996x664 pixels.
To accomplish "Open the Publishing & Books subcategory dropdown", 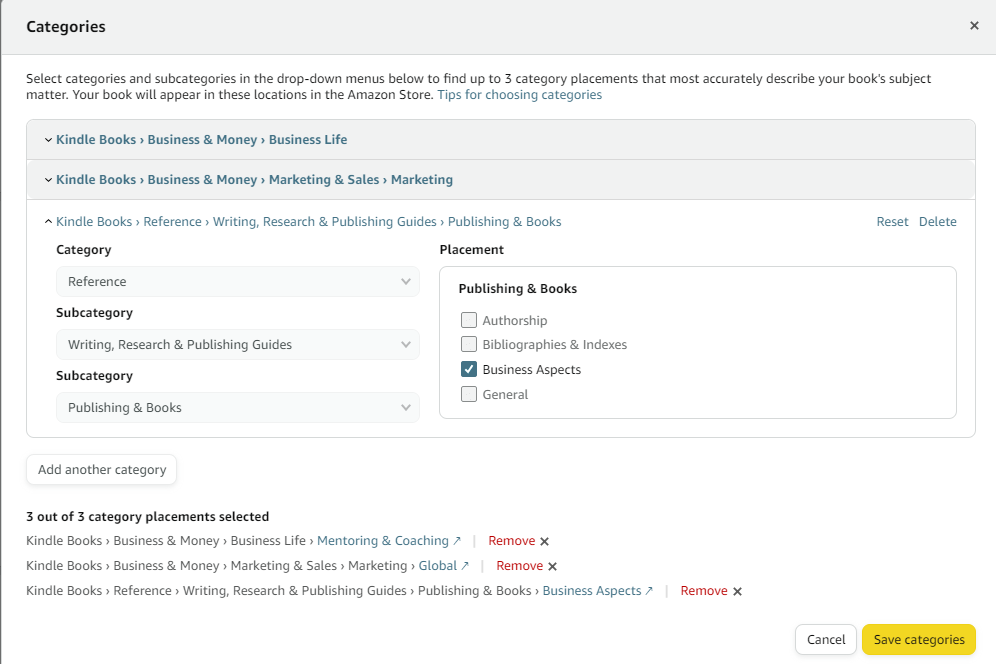I will (238, 407).
